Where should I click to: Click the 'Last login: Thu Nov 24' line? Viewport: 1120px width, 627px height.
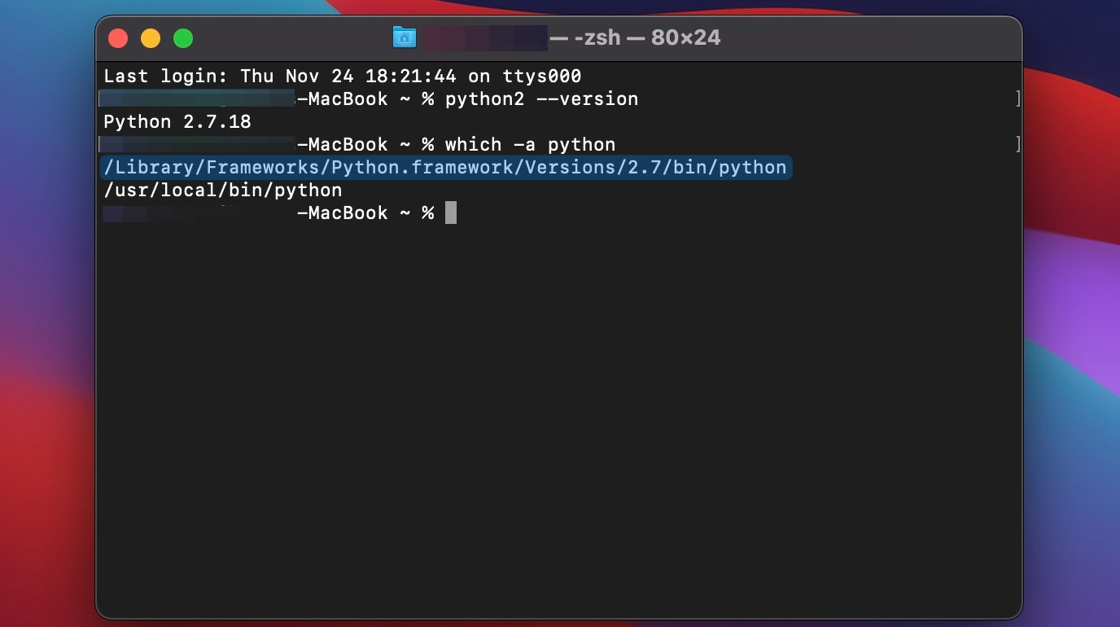point(342,76)
